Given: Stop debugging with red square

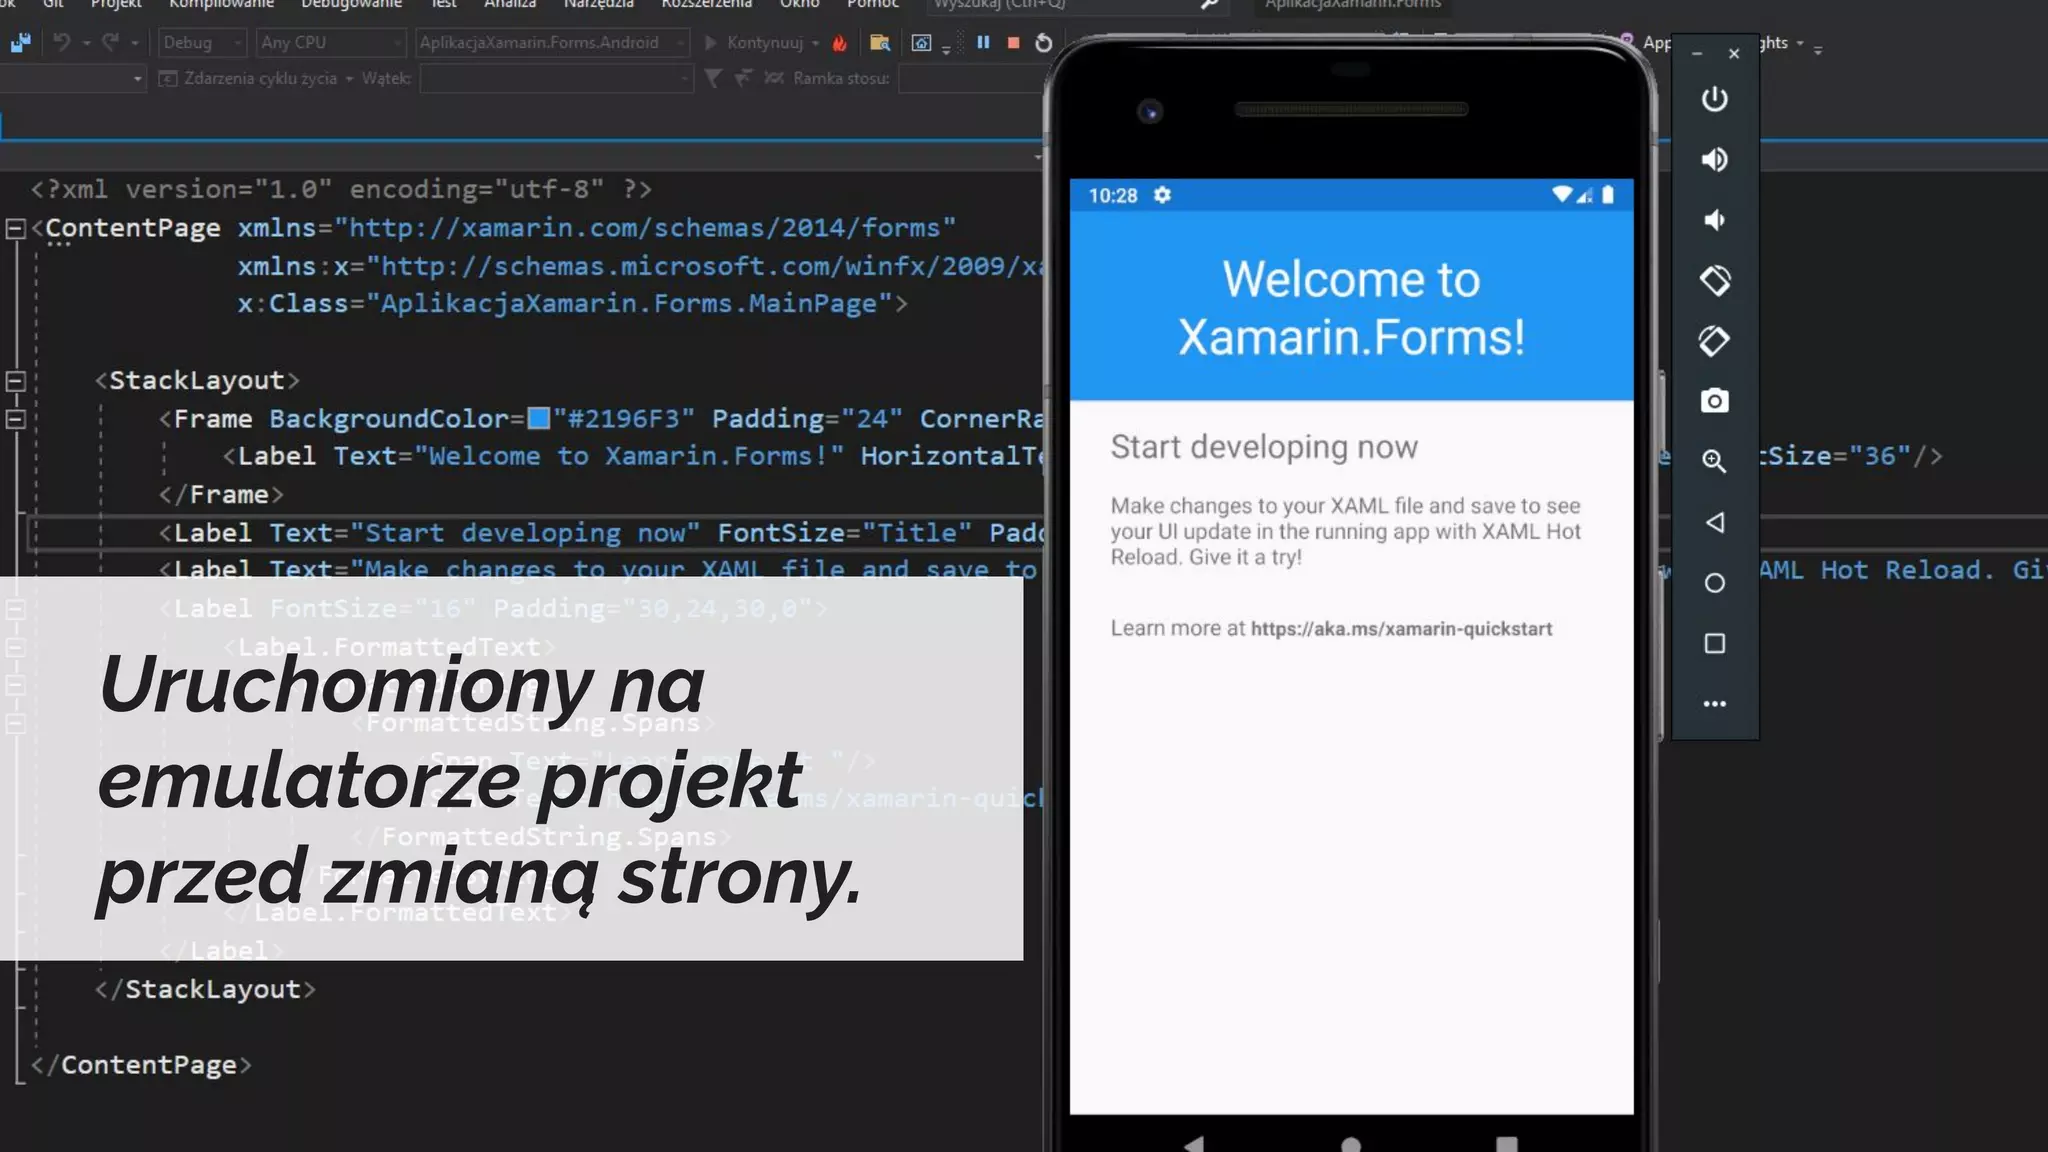Looking at the screenshot, I should (1013, 42).
